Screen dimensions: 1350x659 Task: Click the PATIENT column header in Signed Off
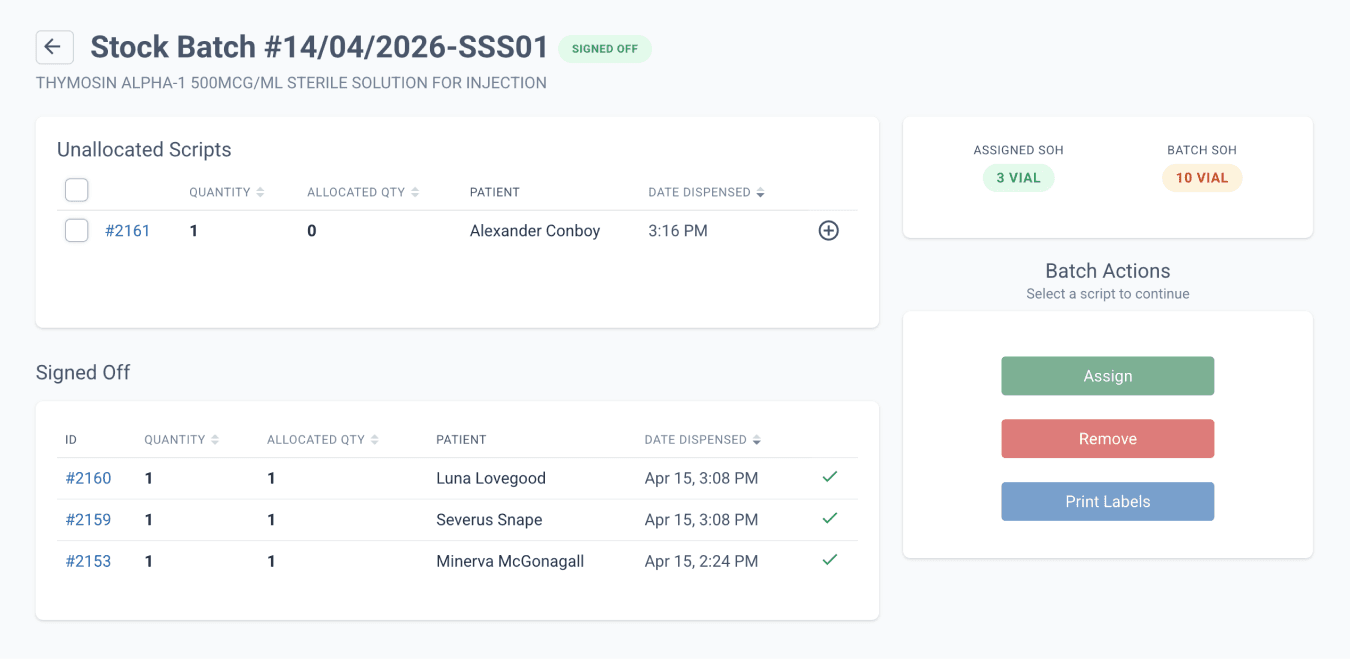[x=461, y=440]
